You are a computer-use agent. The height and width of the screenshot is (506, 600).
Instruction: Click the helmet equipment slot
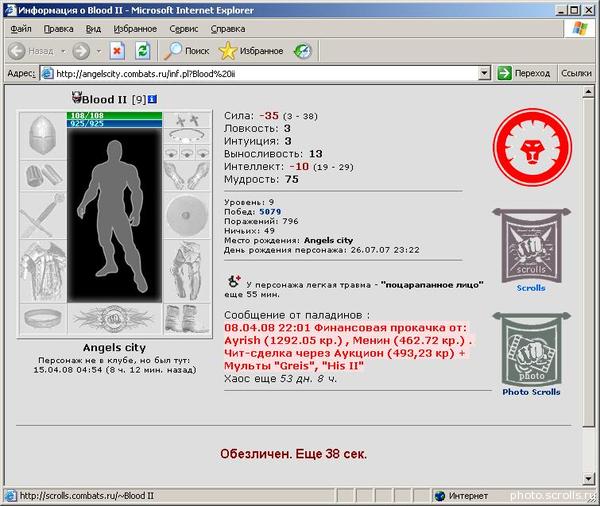pos(42,135)
